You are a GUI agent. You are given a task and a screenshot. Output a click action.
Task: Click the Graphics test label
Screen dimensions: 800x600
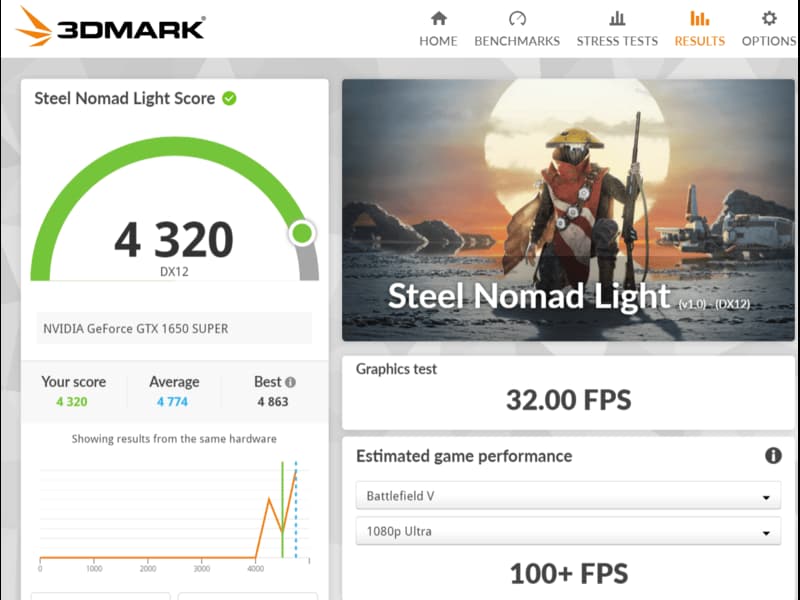coord(396,369)
